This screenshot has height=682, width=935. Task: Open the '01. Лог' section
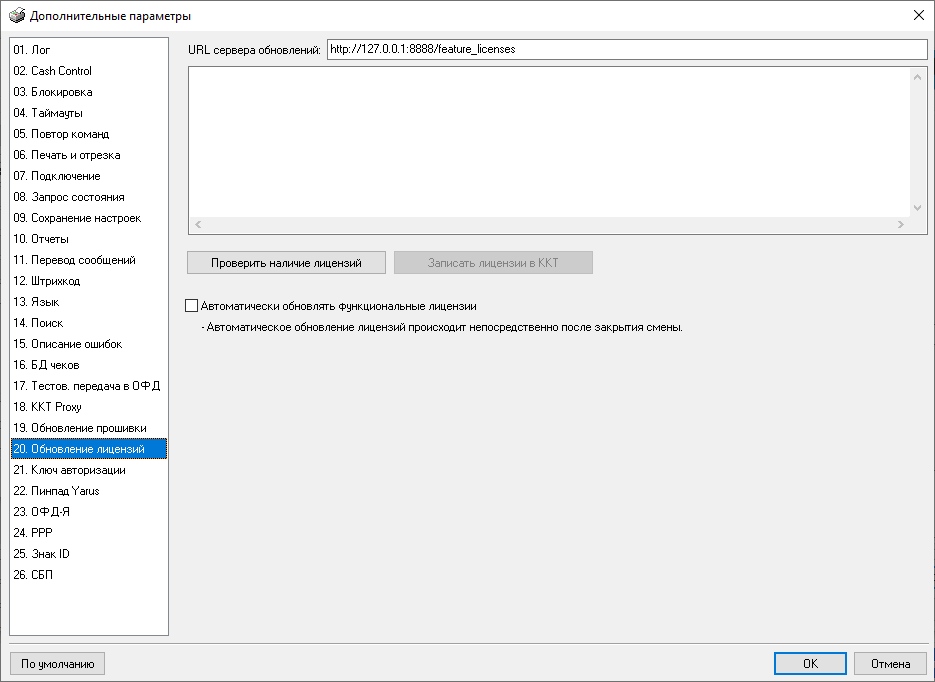pos(32,50)
